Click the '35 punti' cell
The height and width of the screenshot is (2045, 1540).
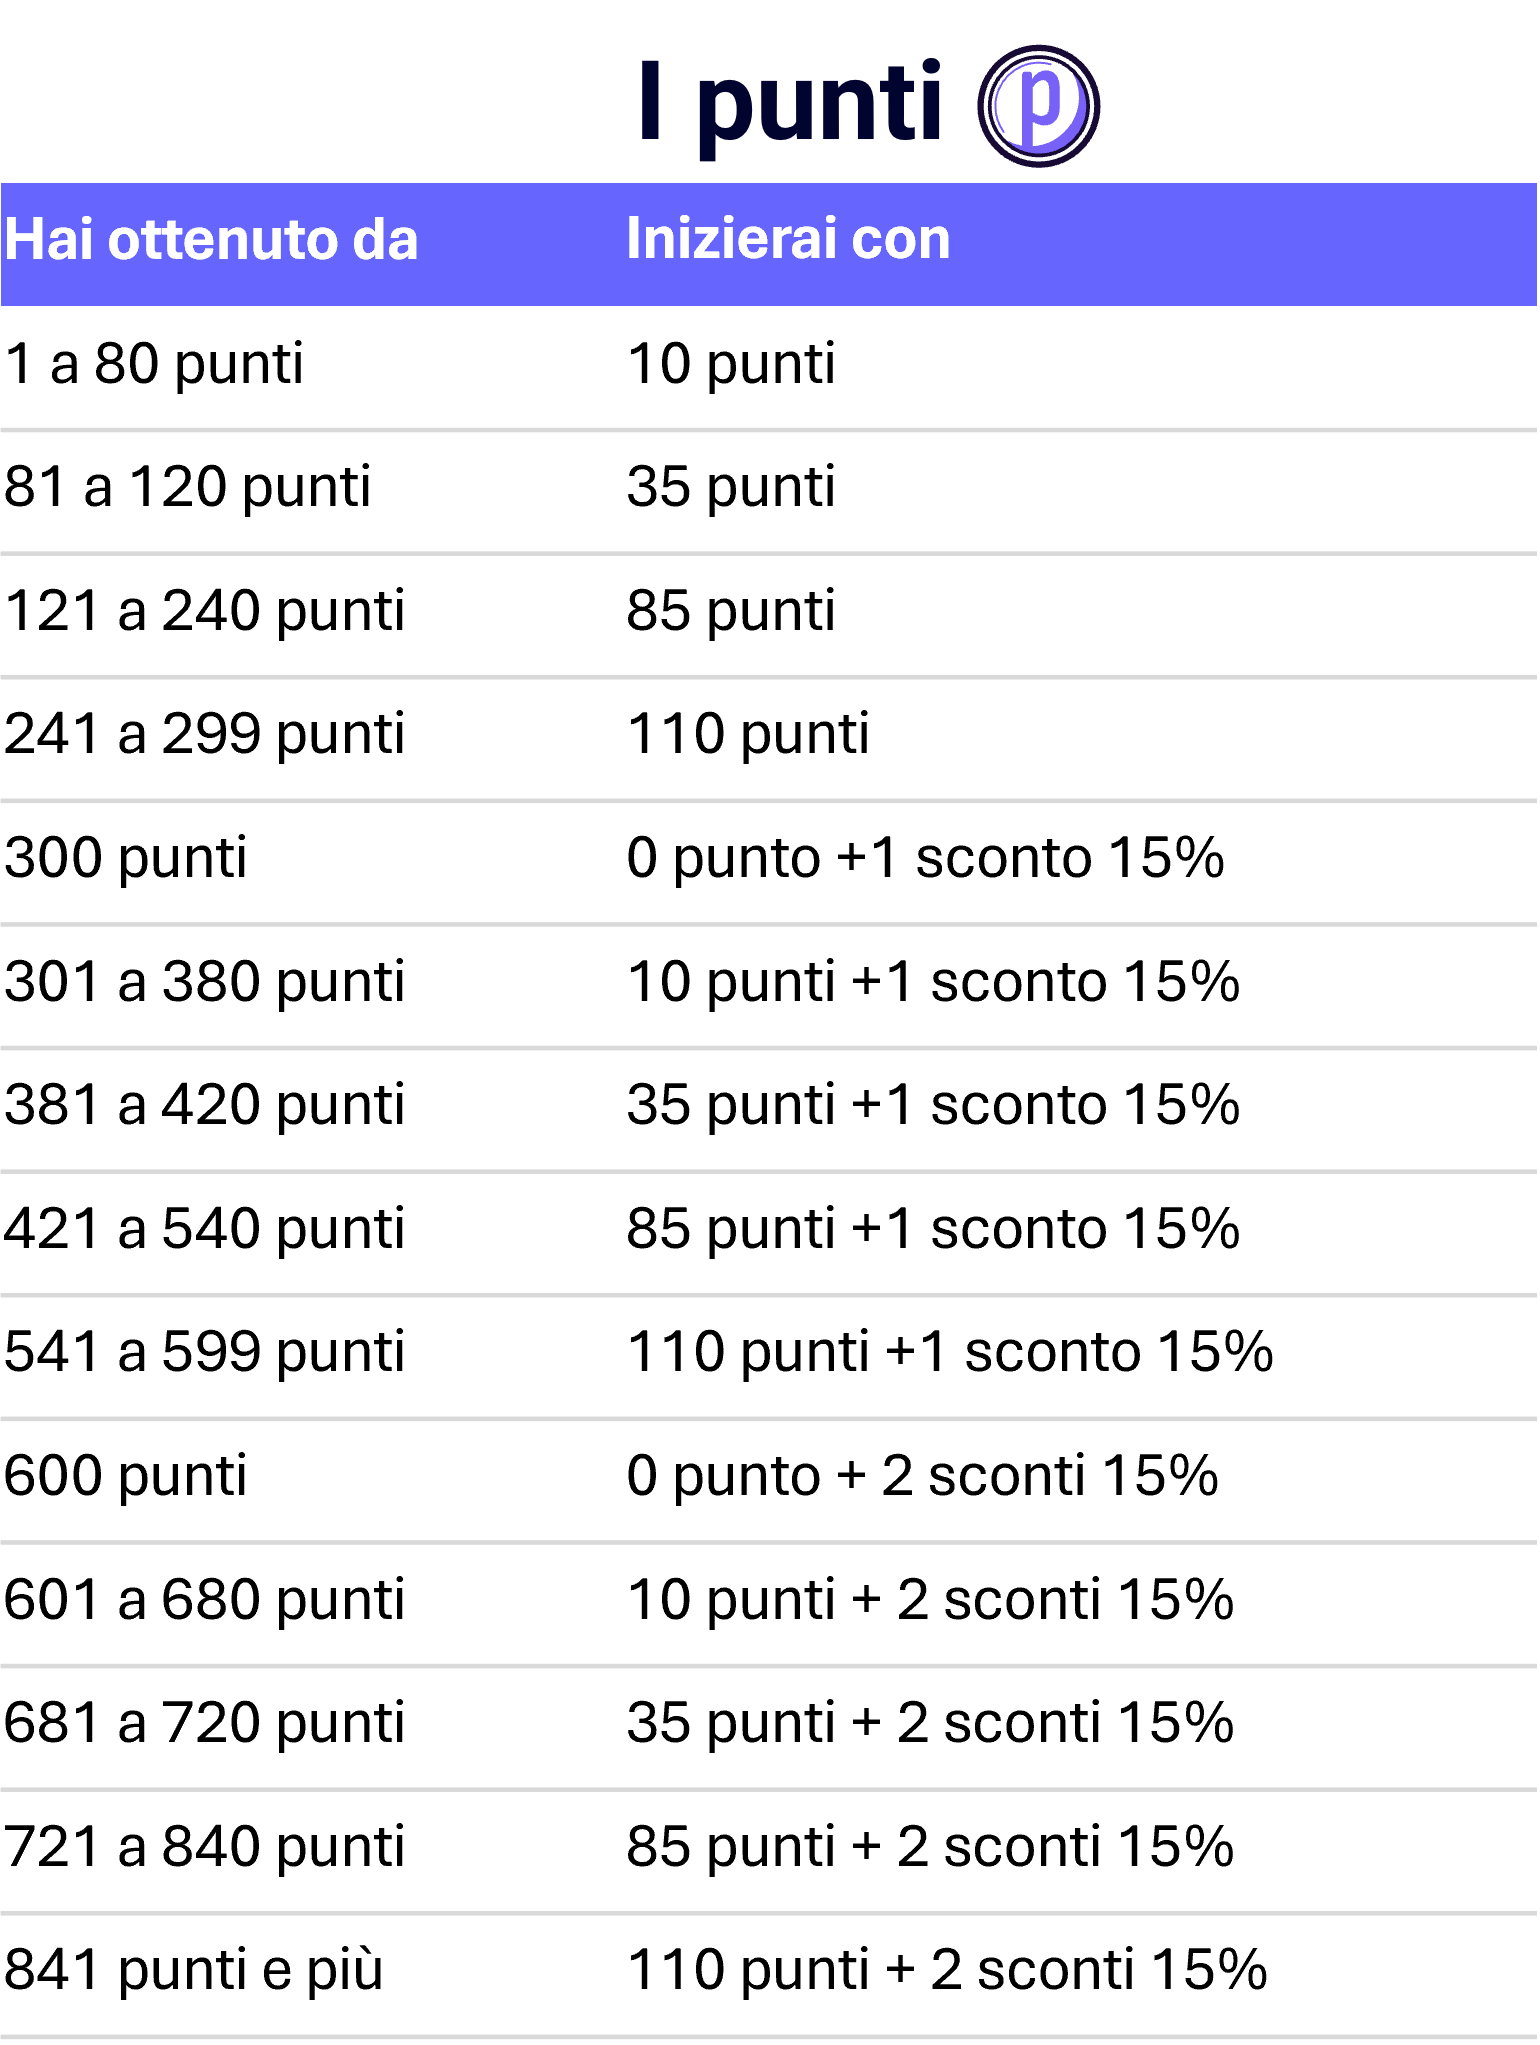731,489
